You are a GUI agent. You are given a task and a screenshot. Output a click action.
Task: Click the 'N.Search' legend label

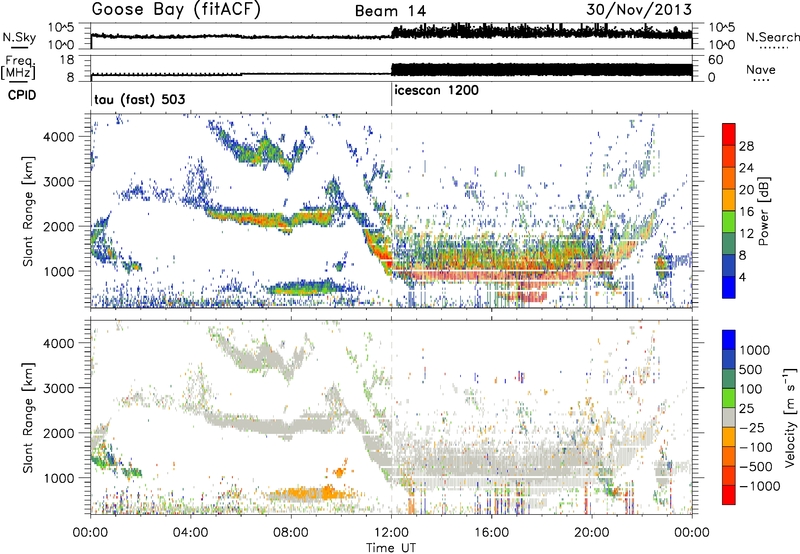pyautogui.click(x=772, y=37)
